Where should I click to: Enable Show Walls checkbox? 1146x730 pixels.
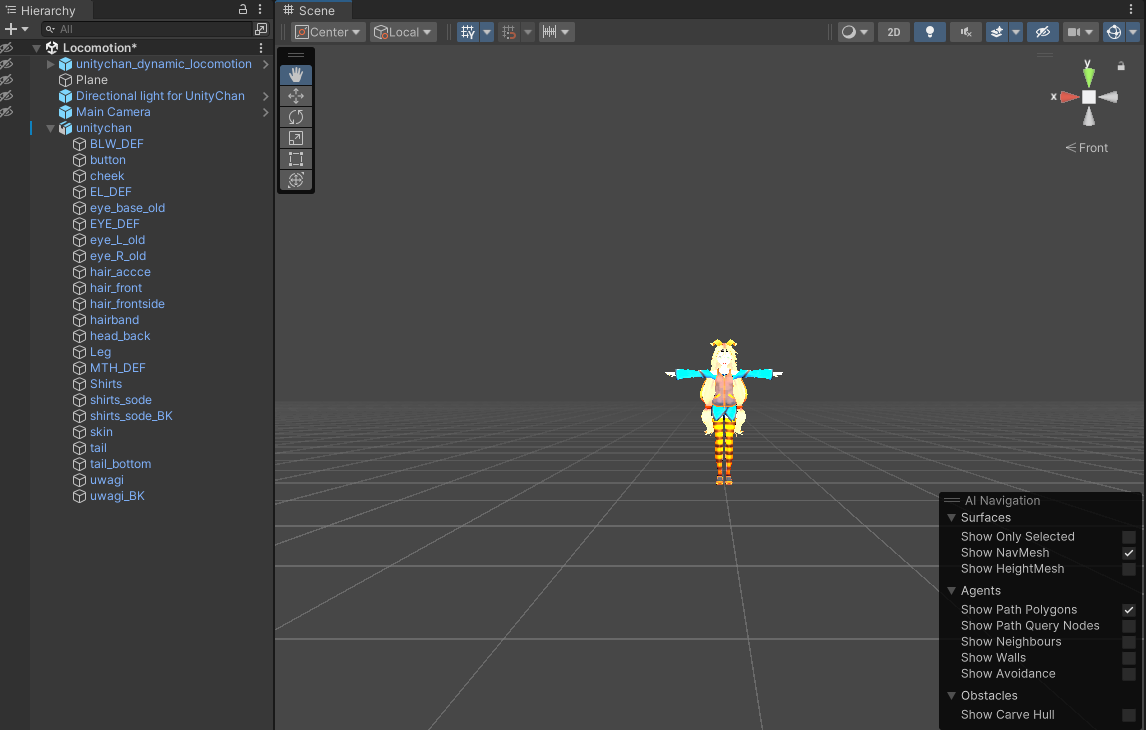[1128, 658]
